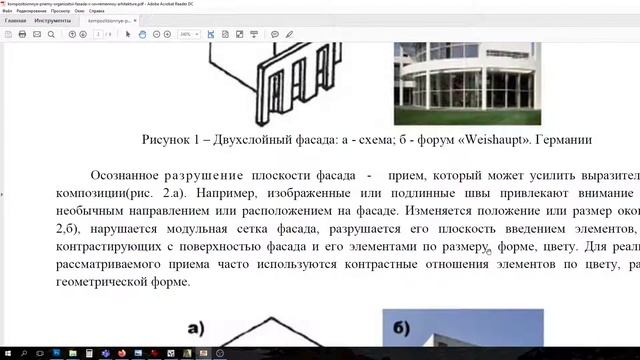Switch to the Инструменты tab
The width and height of the screenshot is (640, 360).
pyautogui.click(x=52, y=20)
